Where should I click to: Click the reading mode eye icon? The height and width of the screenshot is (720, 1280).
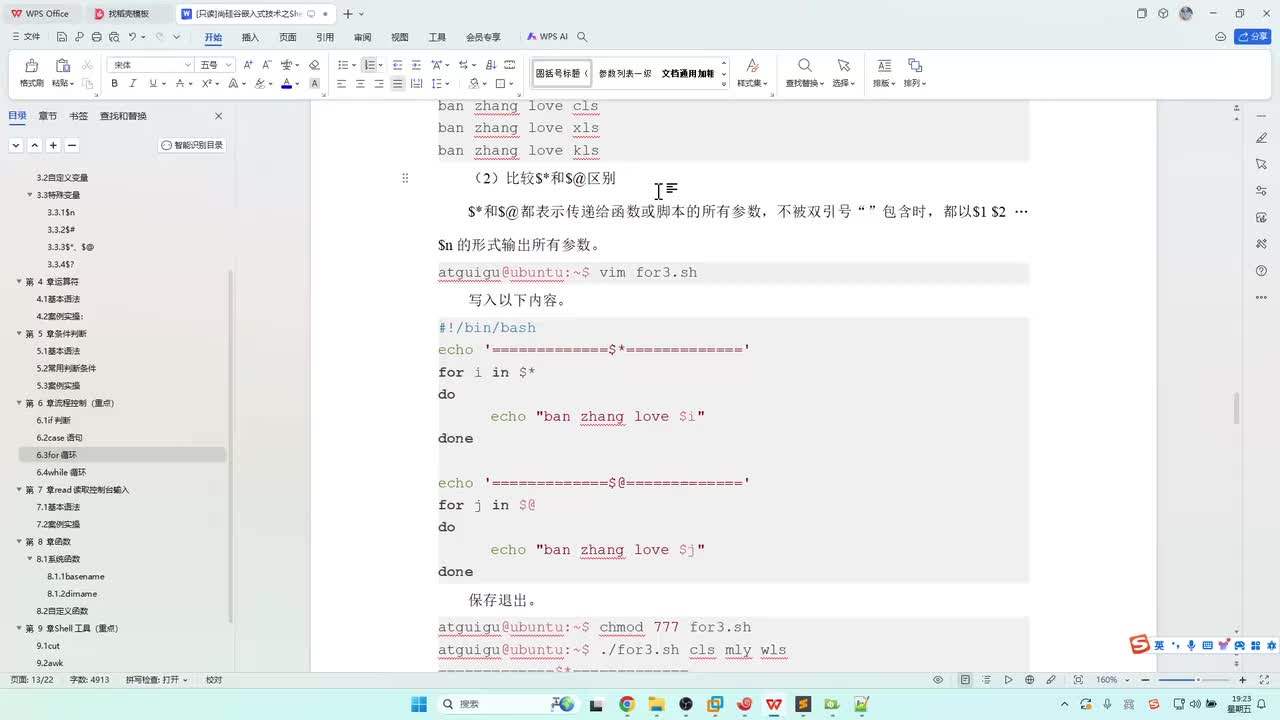pos(938,680)
